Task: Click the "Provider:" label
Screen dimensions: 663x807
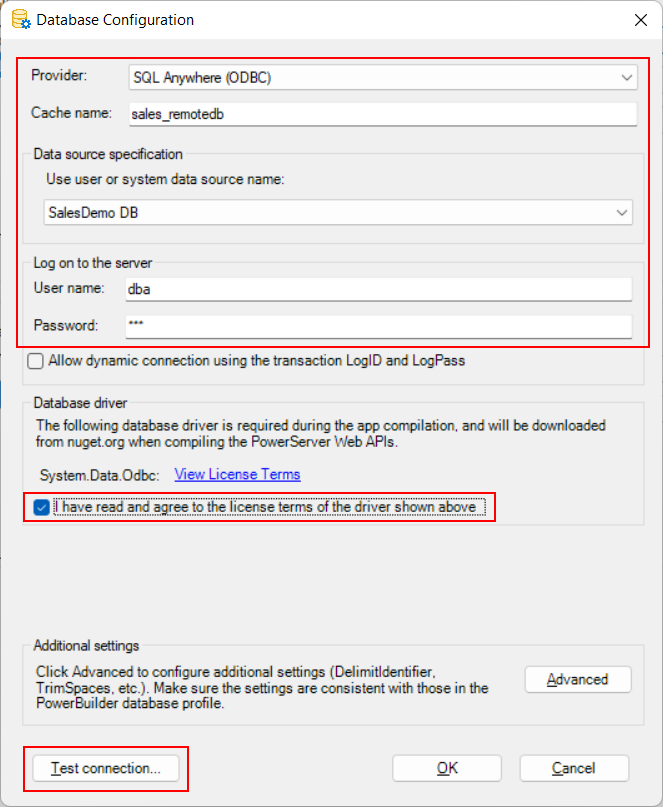Action: point(60,76)
